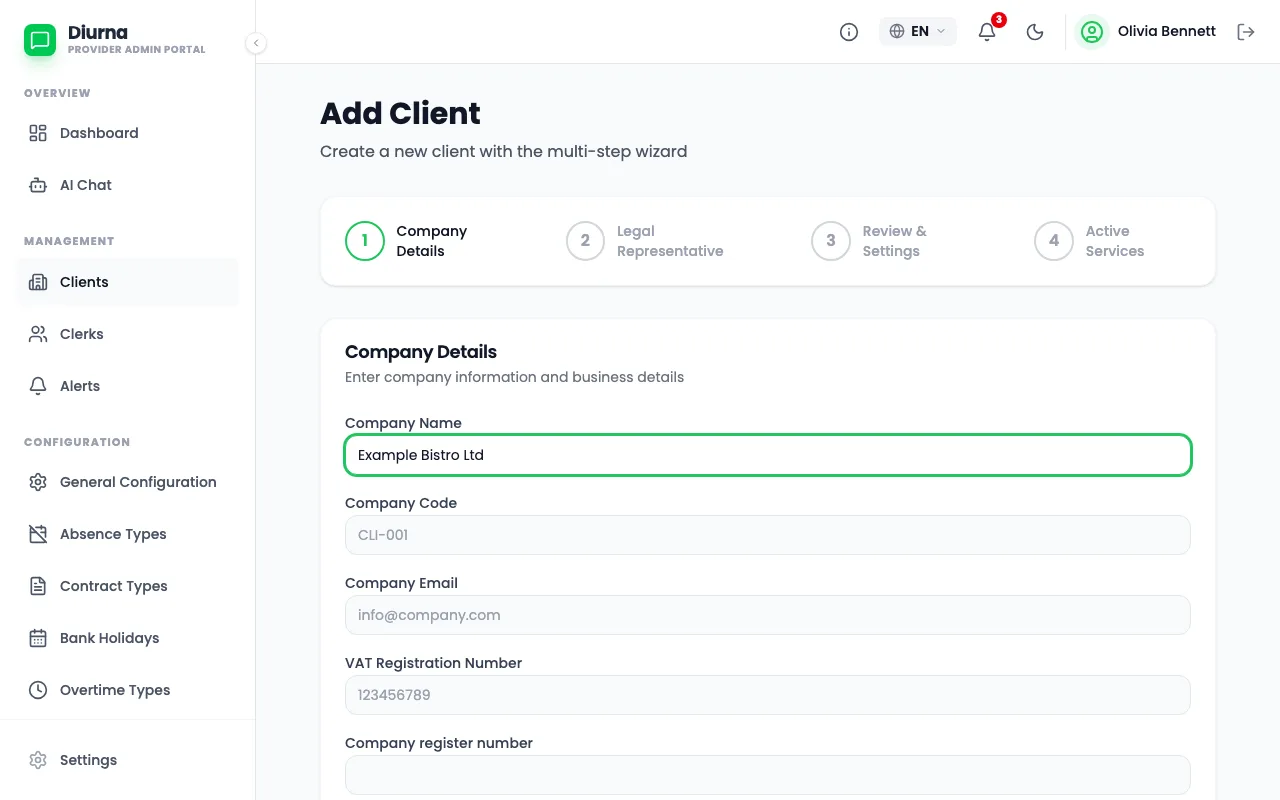The width and height of the screenshot is (1280, 800).
Task: Open the AI Chat menu item
Action: pyautogui.click(x=128, y=185)
